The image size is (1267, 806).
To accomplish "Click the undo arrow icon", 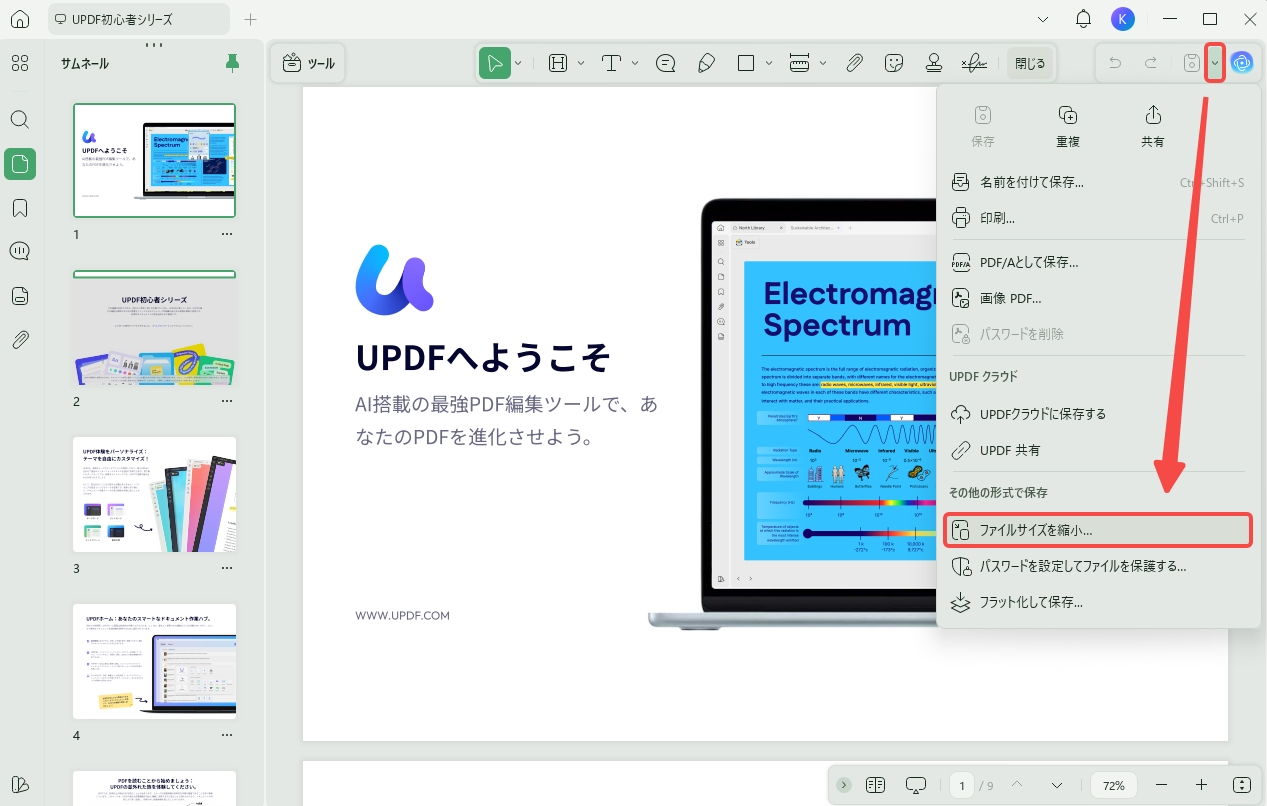I will coord(1115,63).
